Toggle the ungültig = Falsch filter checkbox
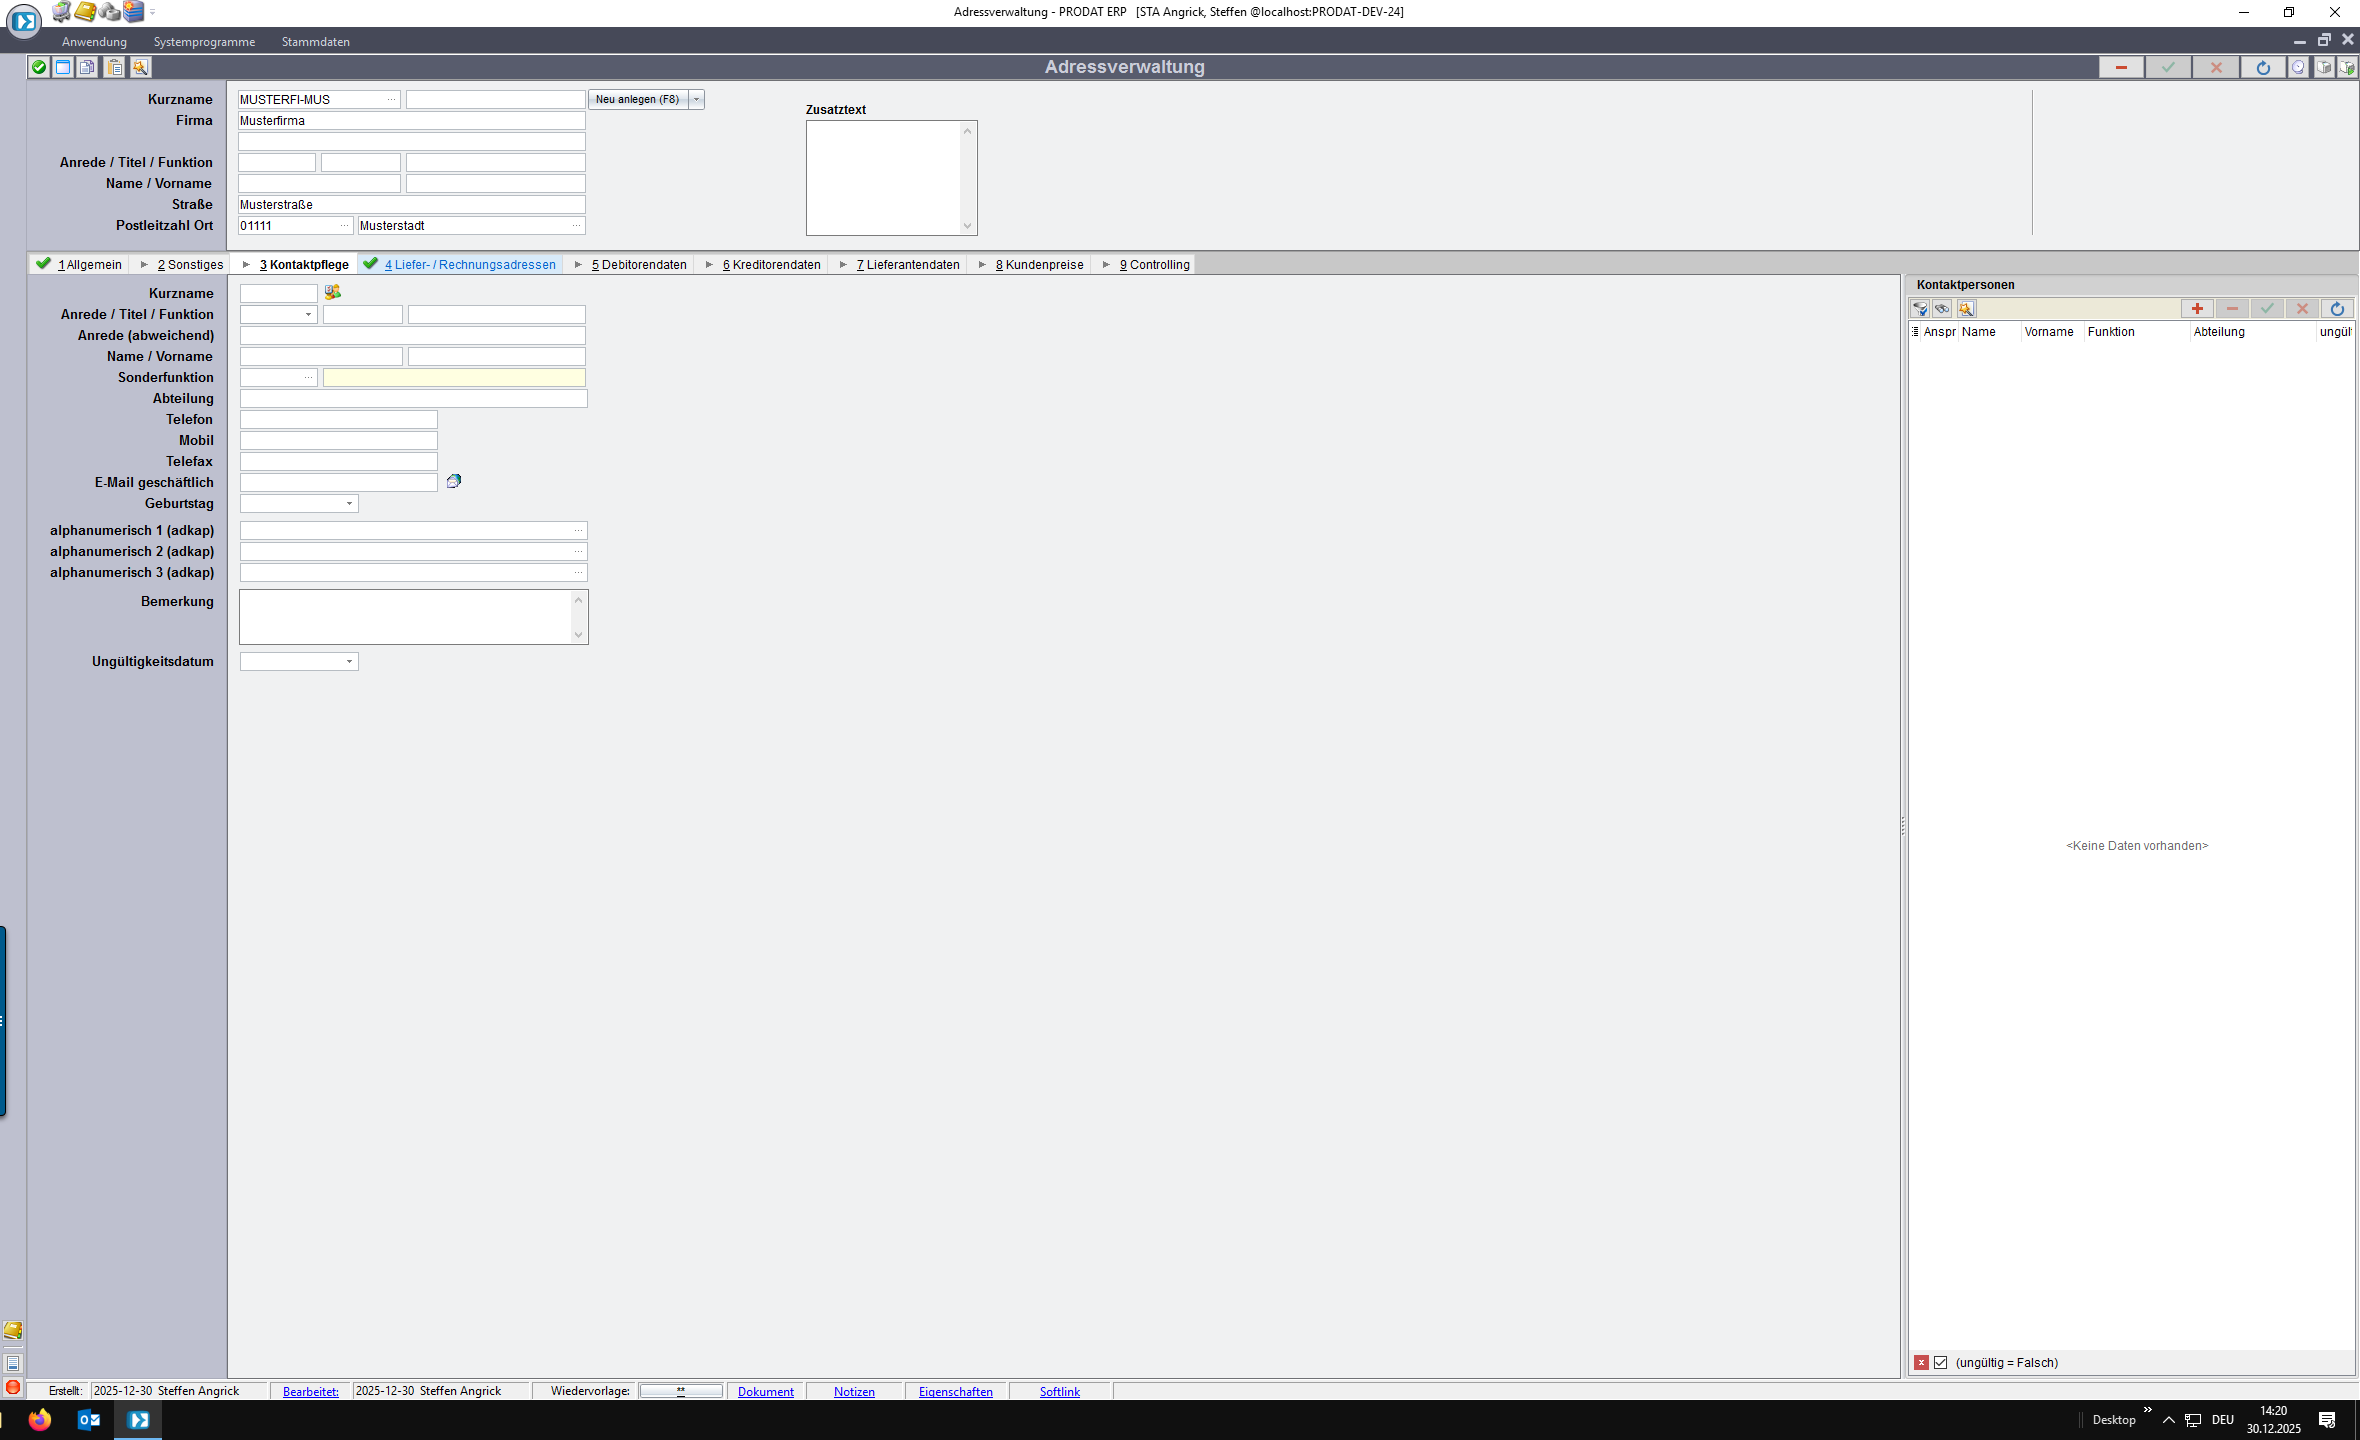 click(x=1941, y=1363)
